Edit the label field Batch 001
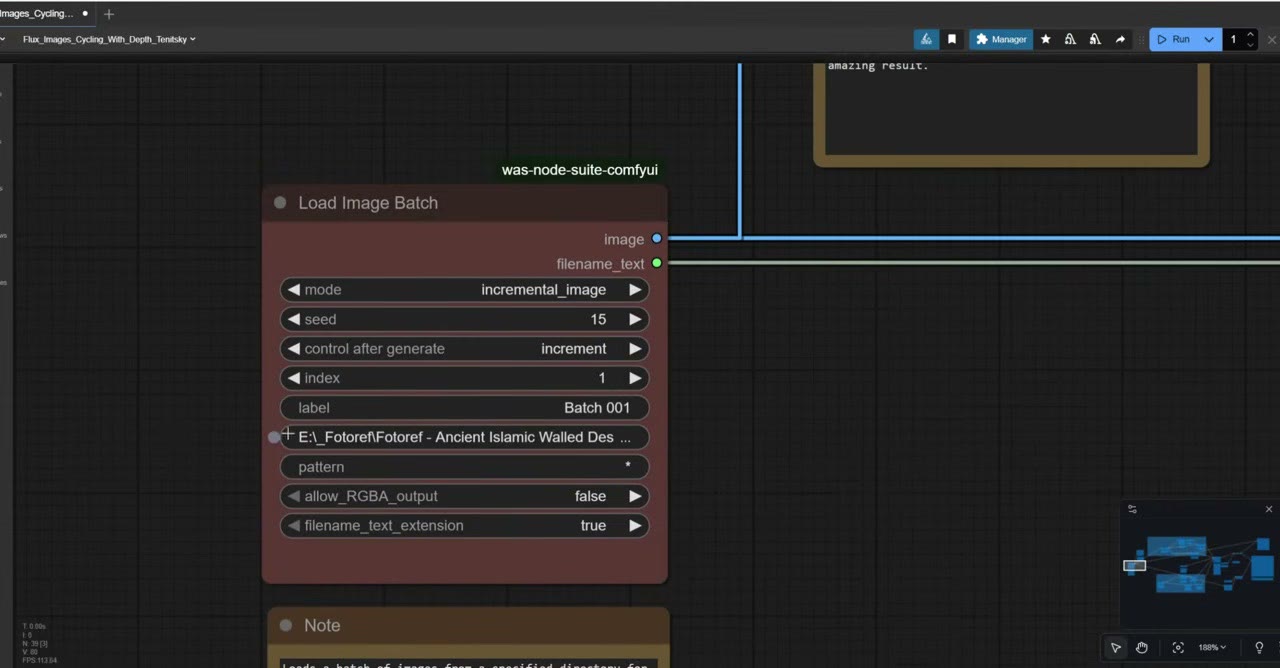The image size is (1280, 668). tap(464, 408)
